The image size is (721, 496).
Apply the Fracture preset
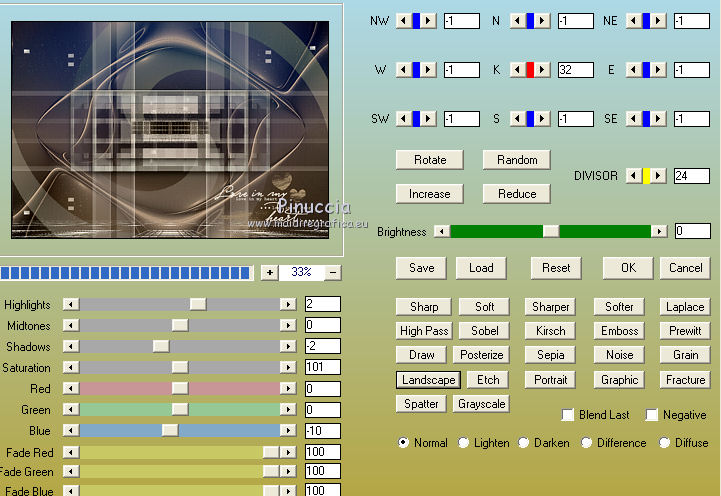pos(685,380)
